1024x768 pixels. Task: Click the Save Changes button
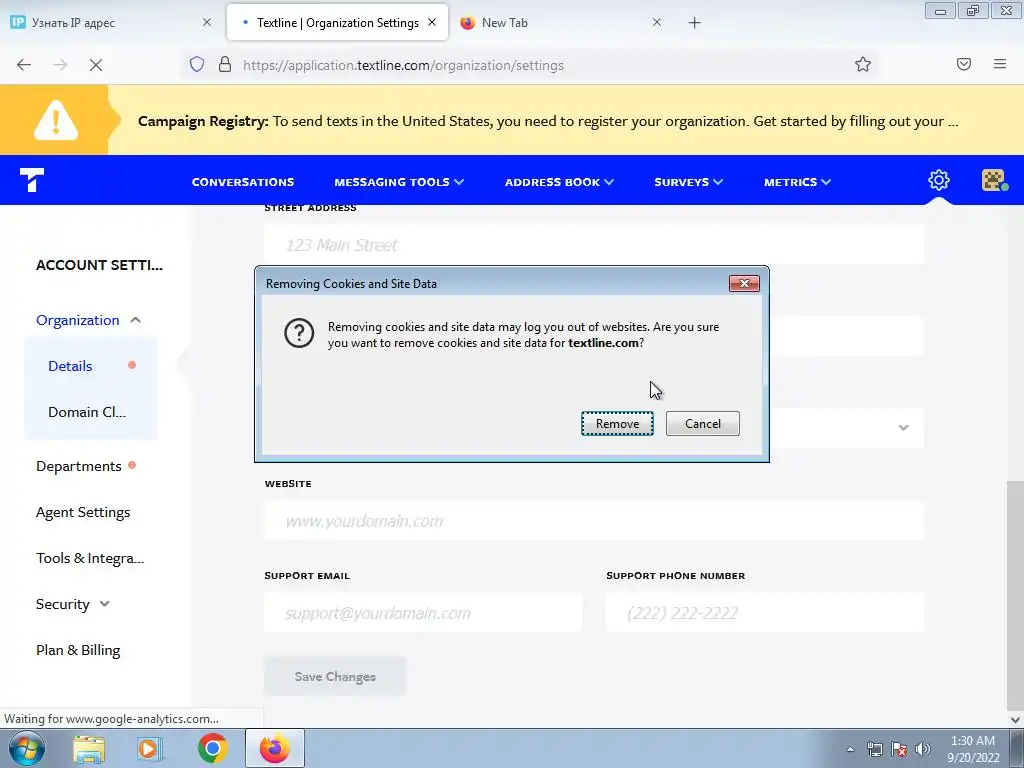(x=335, y=677)
